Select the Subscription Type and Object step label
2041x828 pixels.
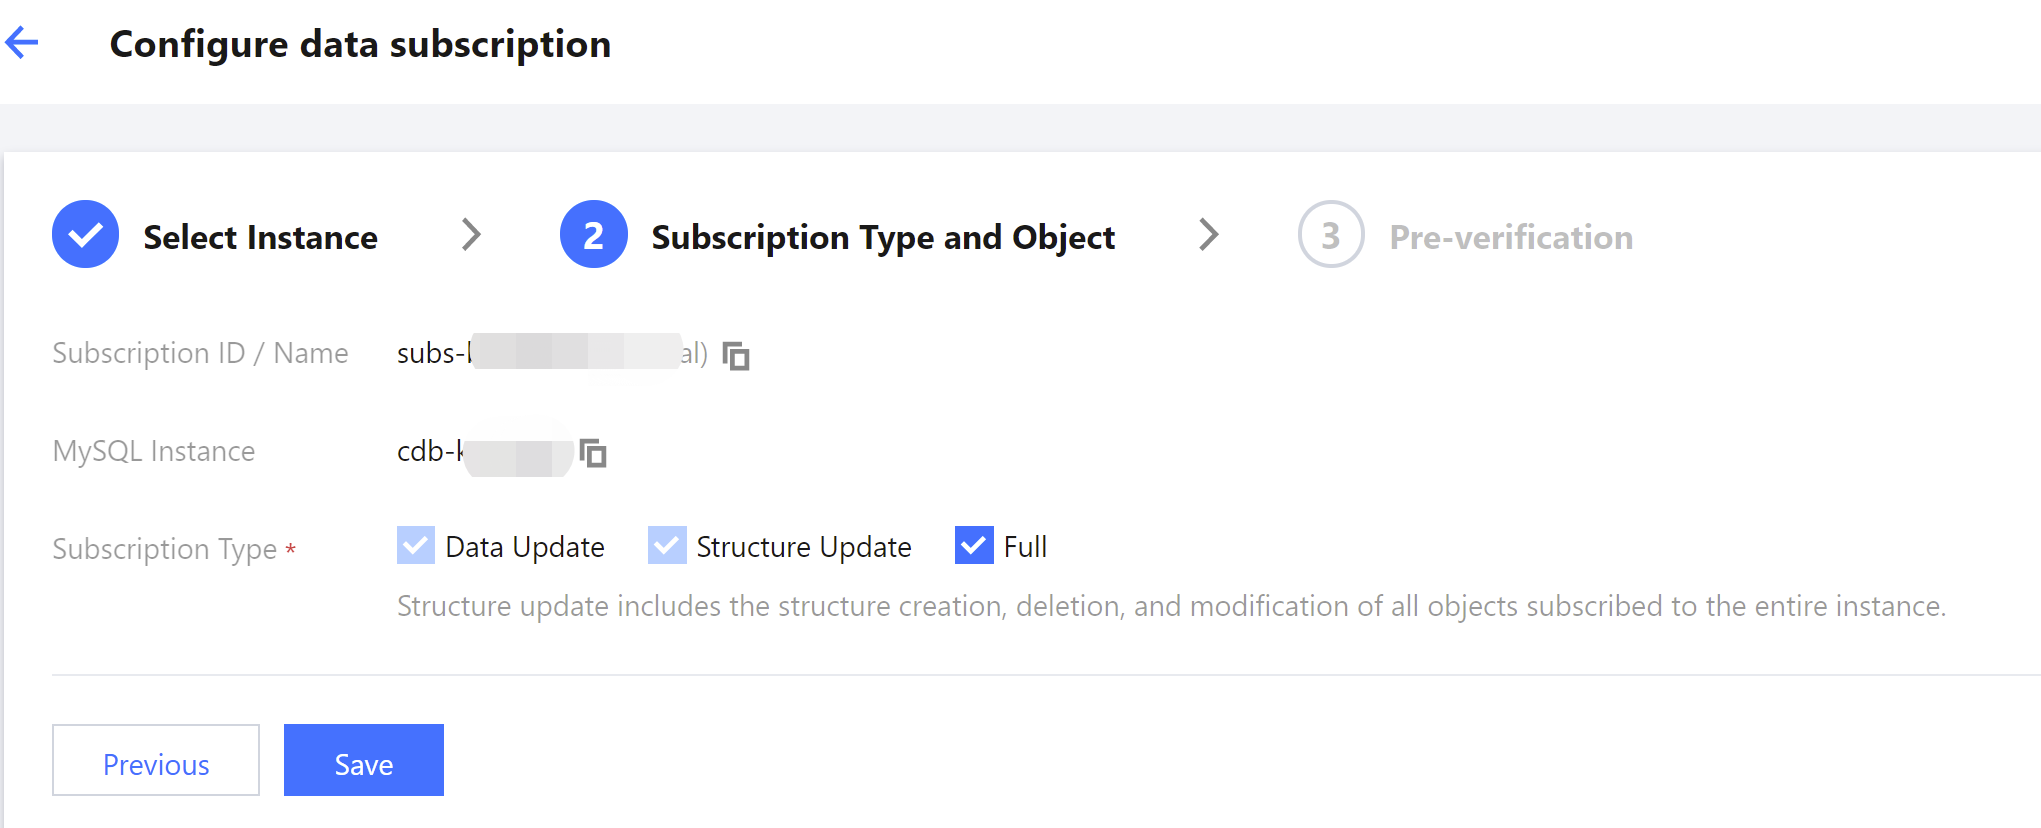(882, 237)
